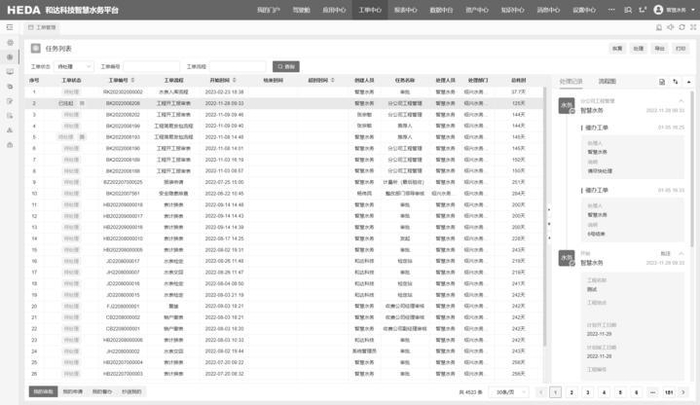Open the 工单状态 待处理 dropdown
The width and height of the screenshot is (700, 405).
tap(74, 67)
